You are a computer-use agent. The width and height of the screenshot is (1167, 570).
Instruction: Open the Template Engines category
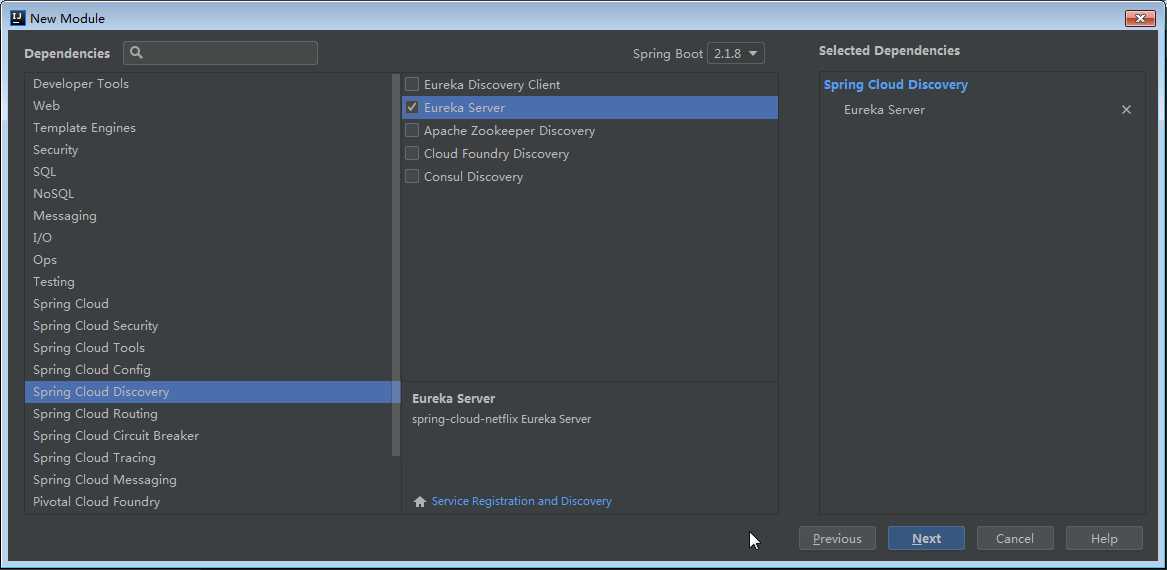point(208,128)
